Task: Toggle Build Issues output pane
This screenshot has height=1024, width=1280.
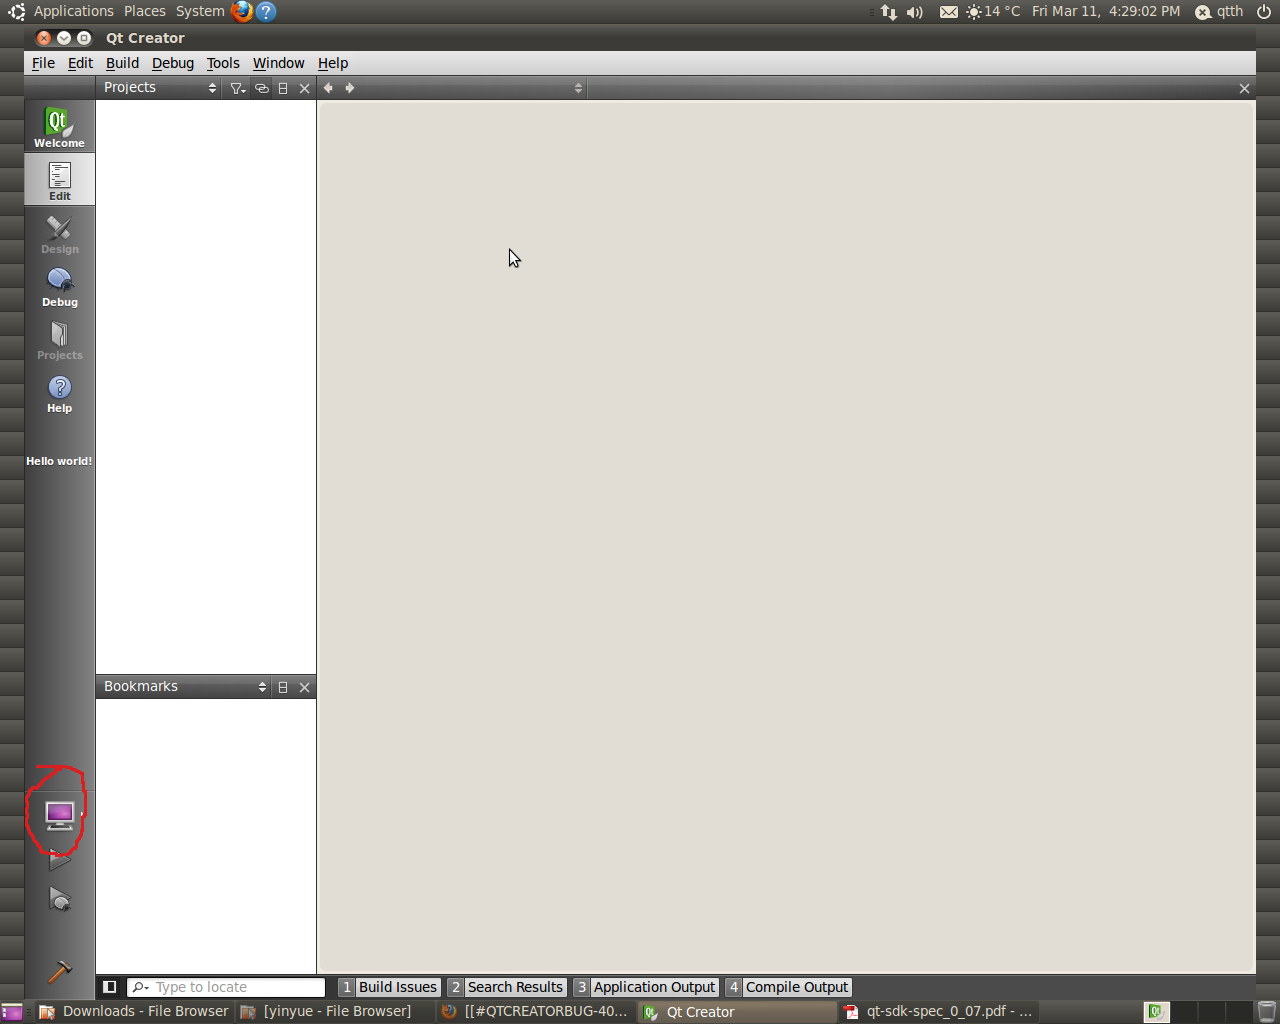Action: (x=389, y=987)
